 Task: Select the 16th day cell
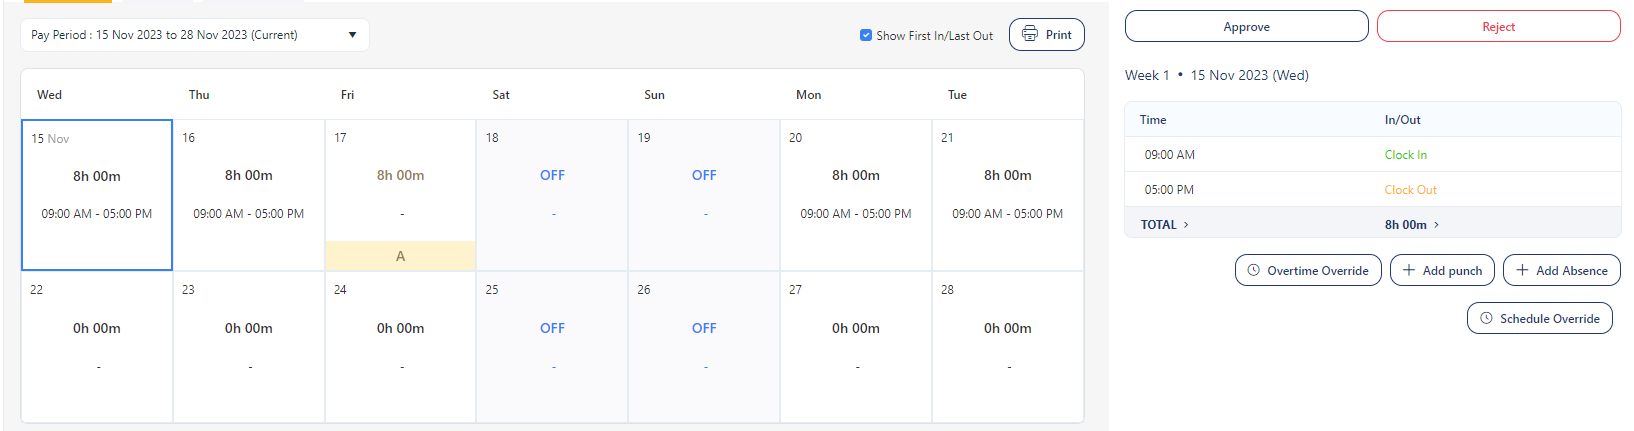tap(249, 195)
